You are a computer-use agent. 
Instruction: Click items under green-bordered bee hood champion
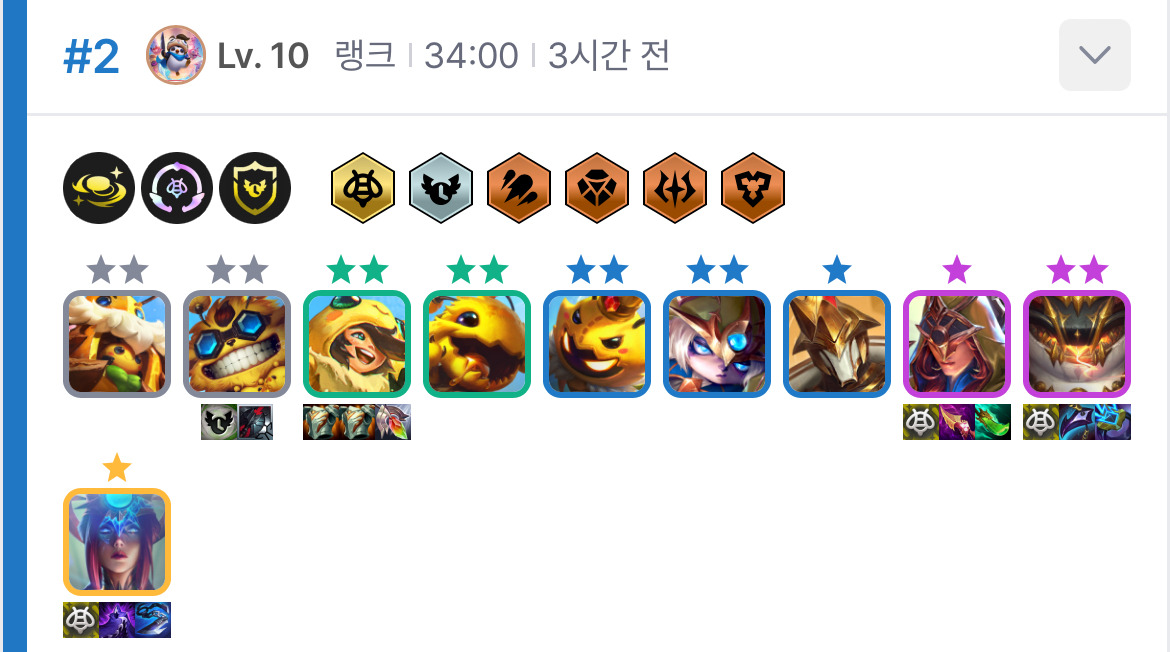point(357,422)
